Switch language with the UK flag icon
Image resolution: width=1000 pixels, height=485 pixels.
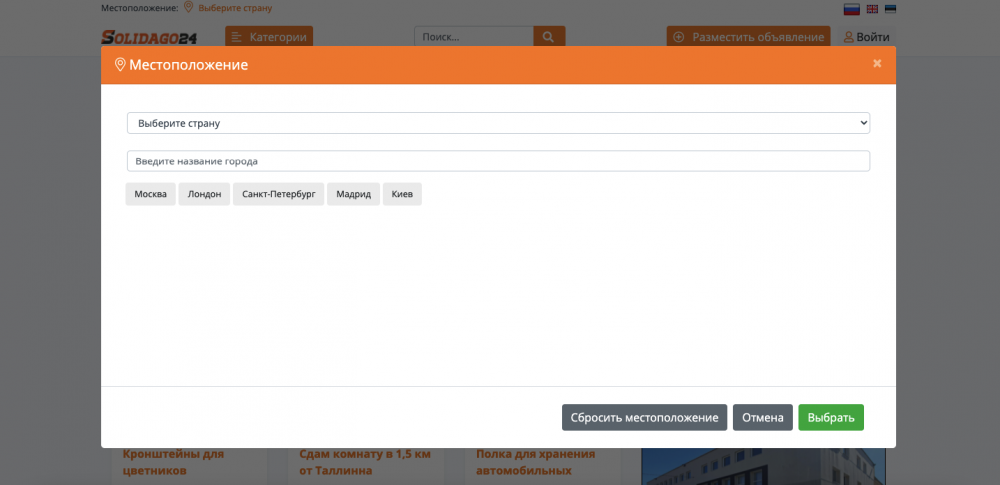(872, 9)
